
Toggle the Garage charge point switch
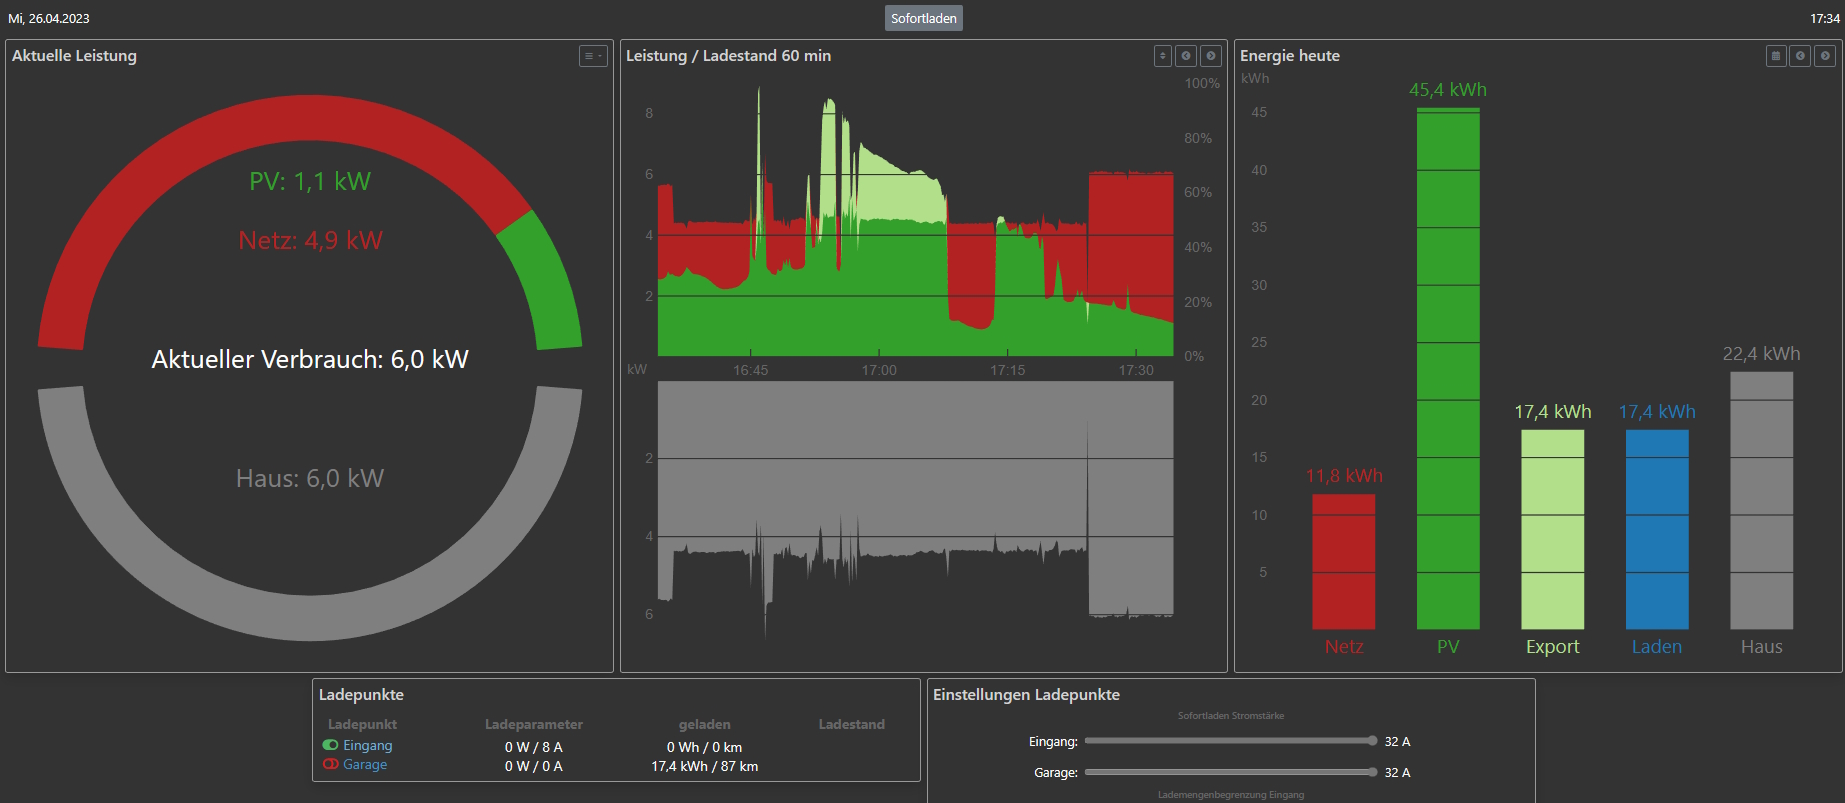click(330, 764)
